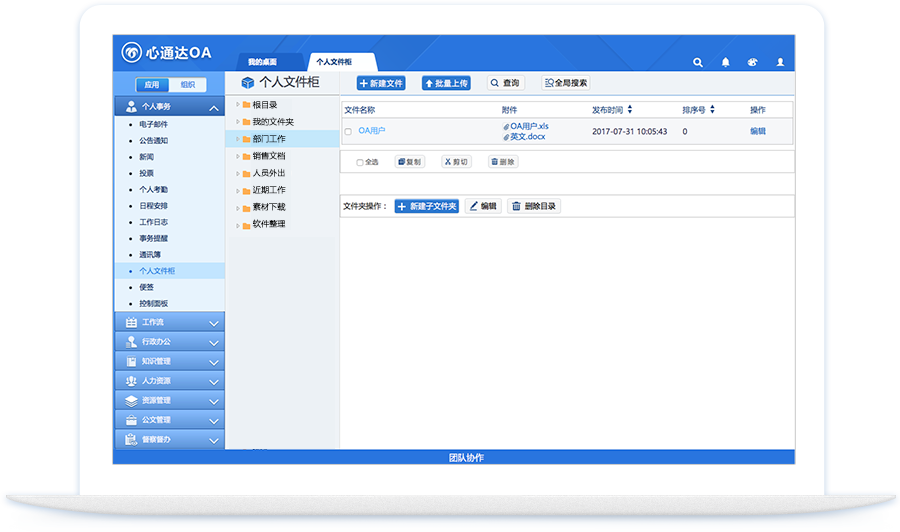Click the 全局搜索 button
900x532 pixels.
566,83
